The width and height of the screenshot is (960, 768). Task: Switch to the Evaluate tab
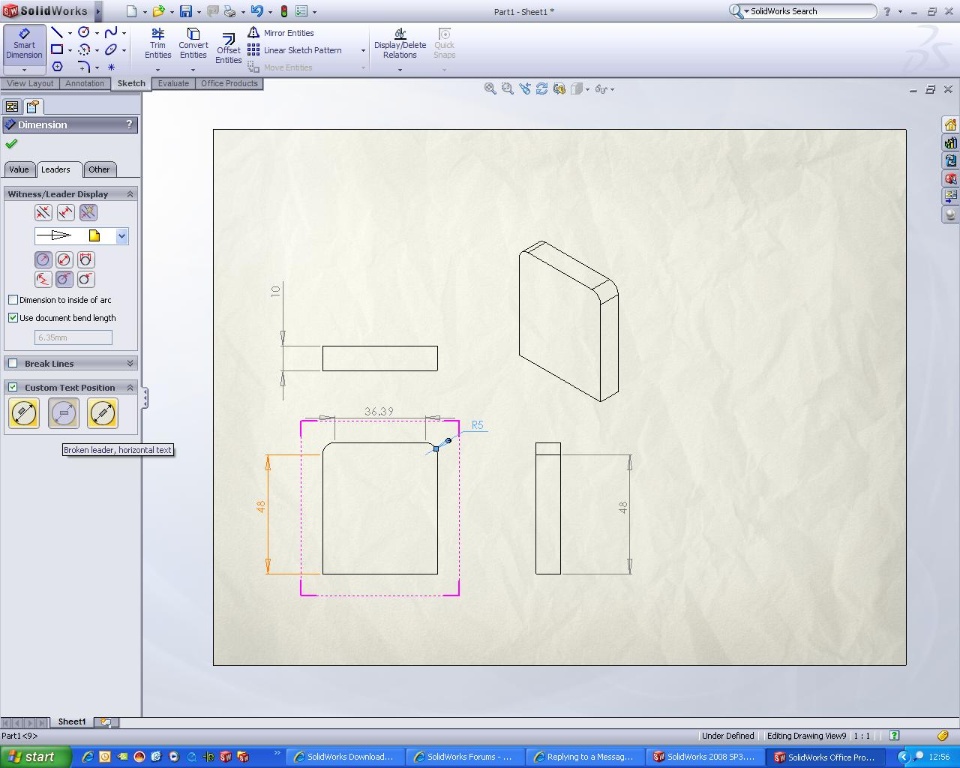(173, 83)
